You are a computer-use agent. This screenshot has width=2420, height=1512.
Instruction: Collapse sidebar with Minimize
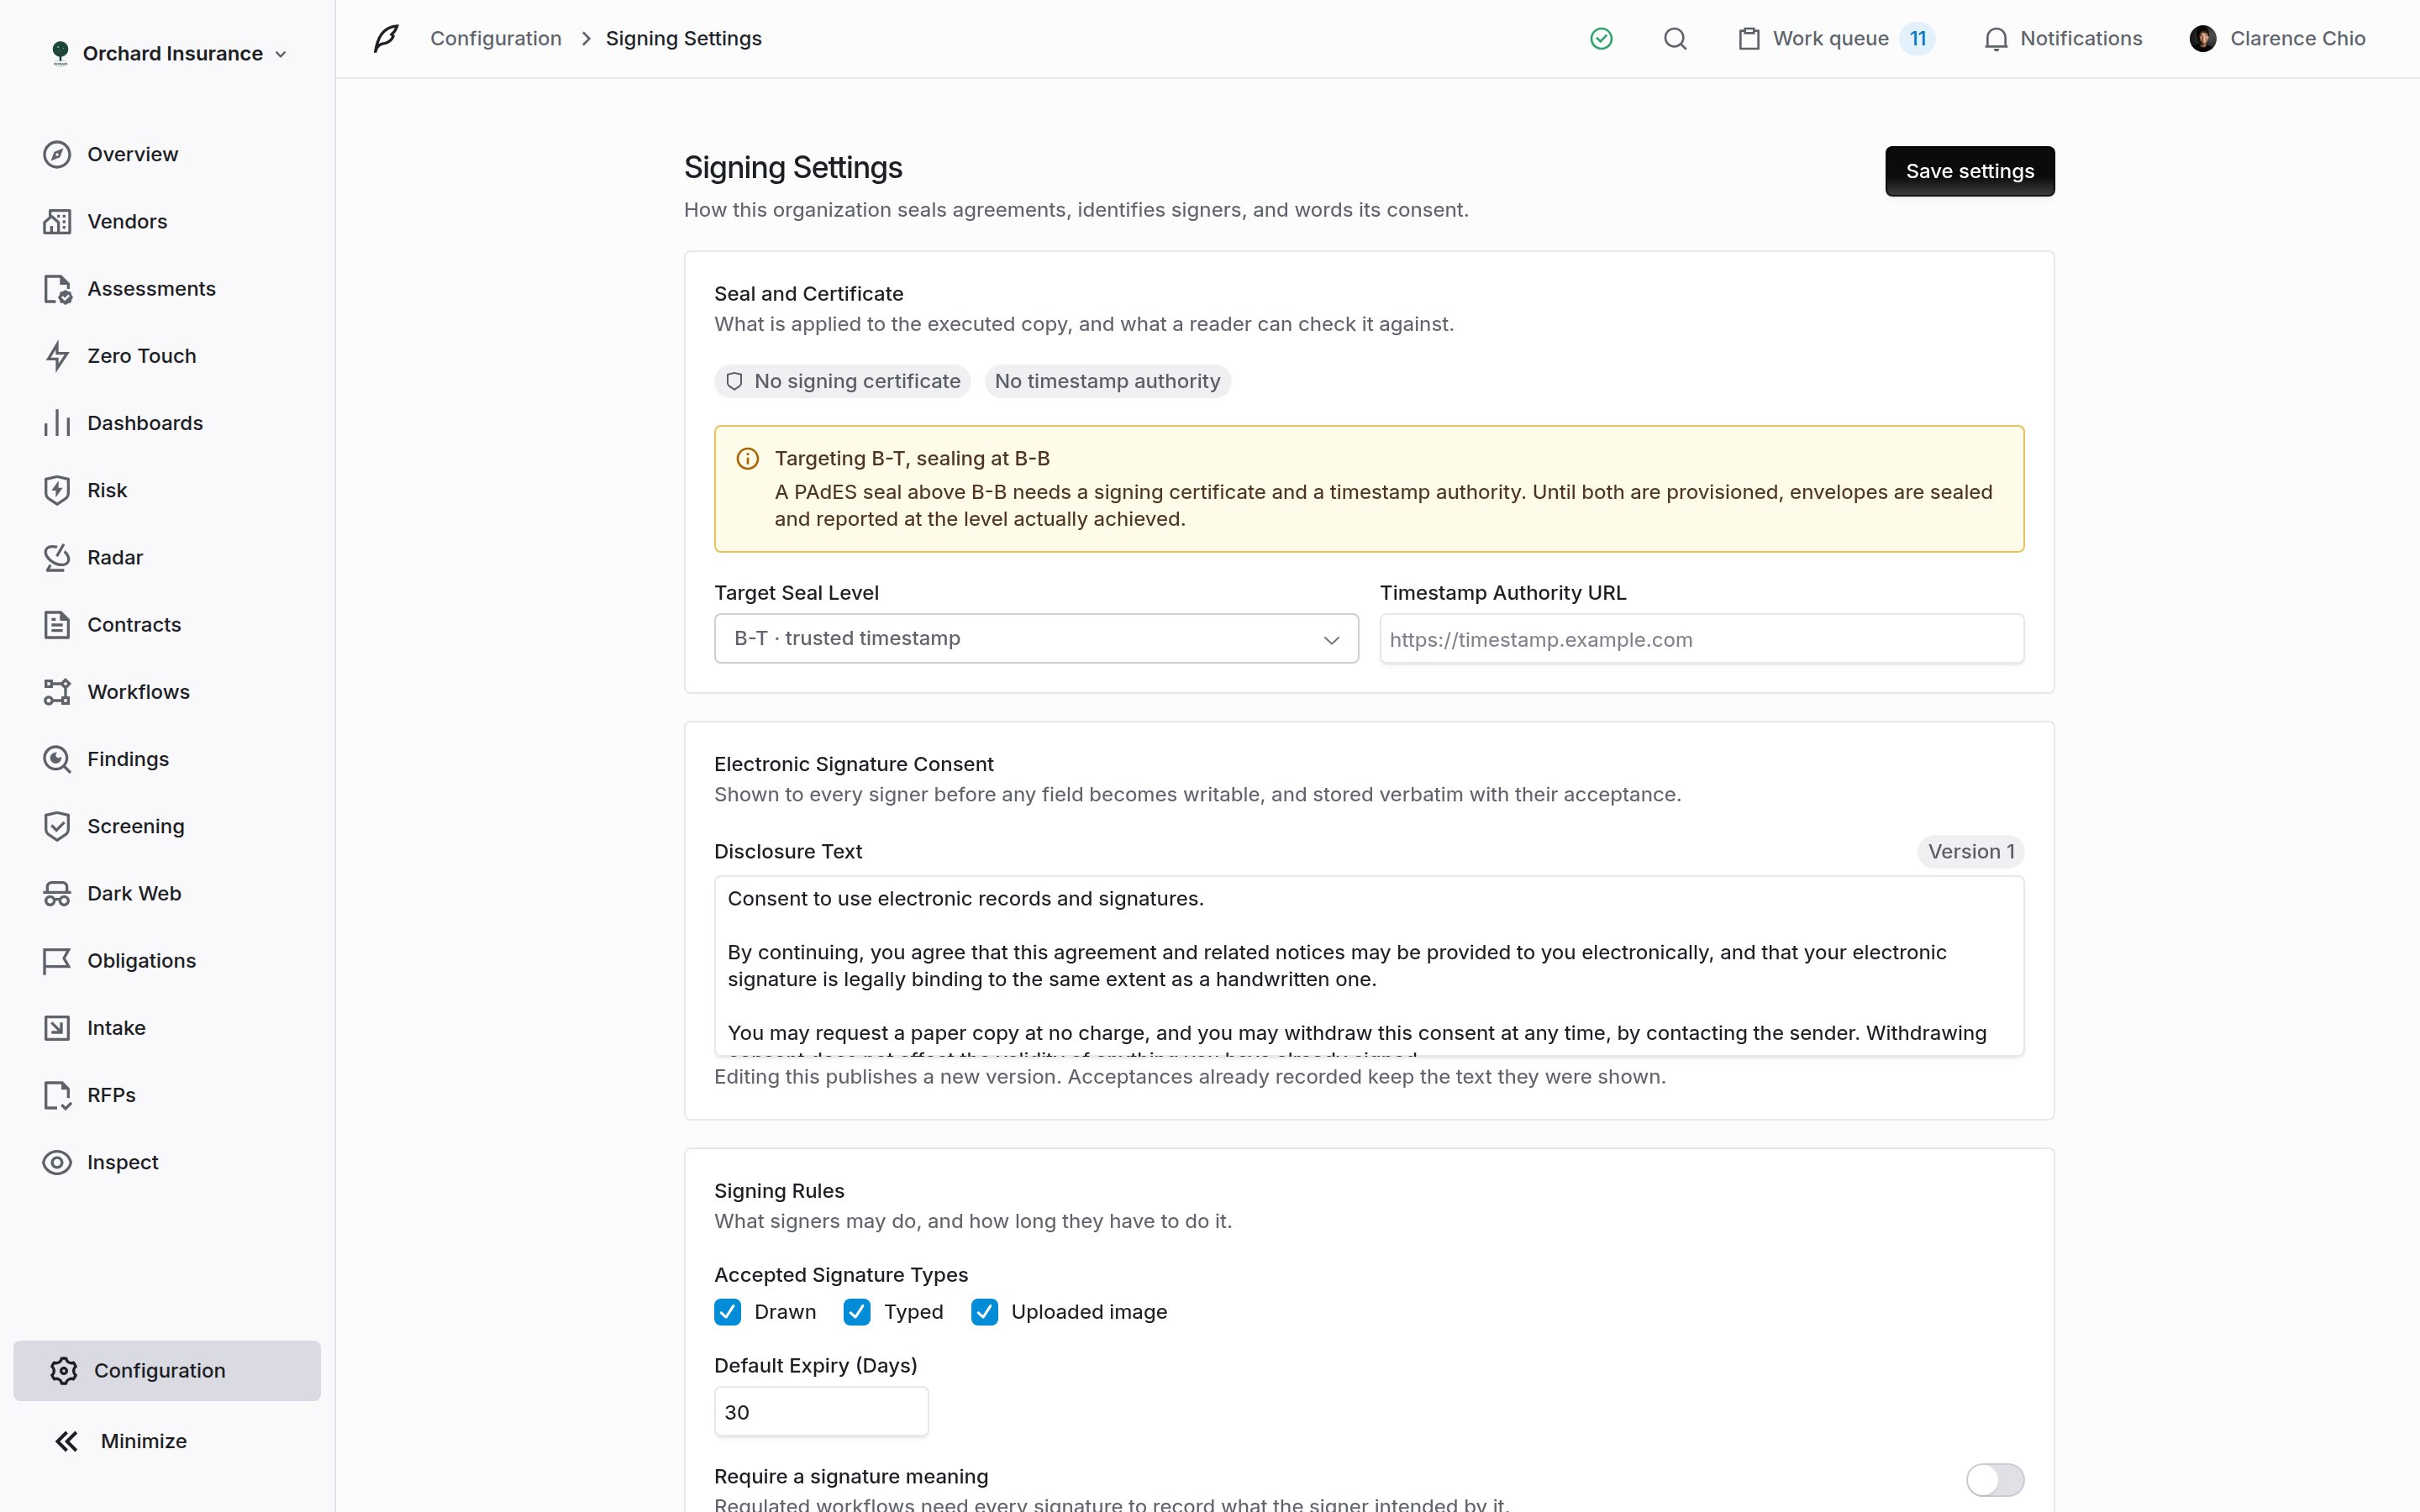[x=120, y=1441]
